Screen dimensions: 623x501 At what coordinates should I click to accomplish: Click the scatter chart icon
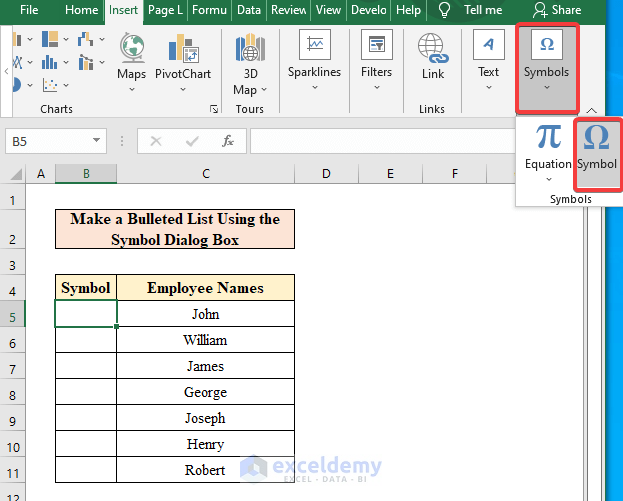[50, 85]
